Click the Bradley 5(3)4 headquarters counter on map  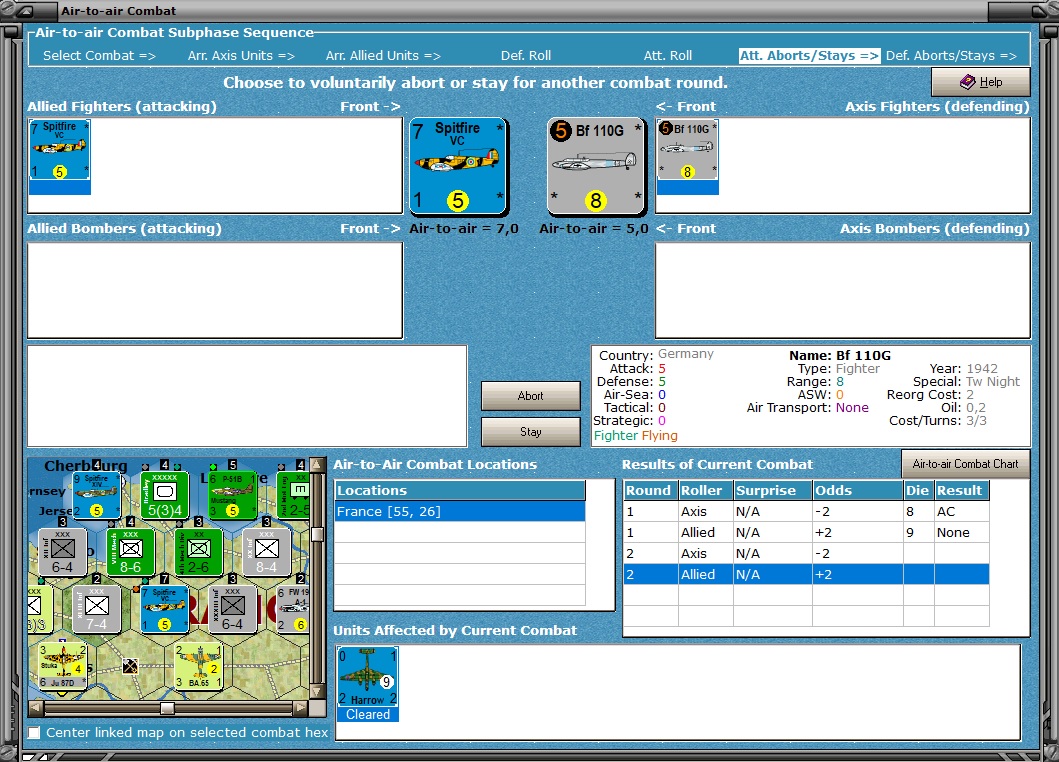pos(165,495)
